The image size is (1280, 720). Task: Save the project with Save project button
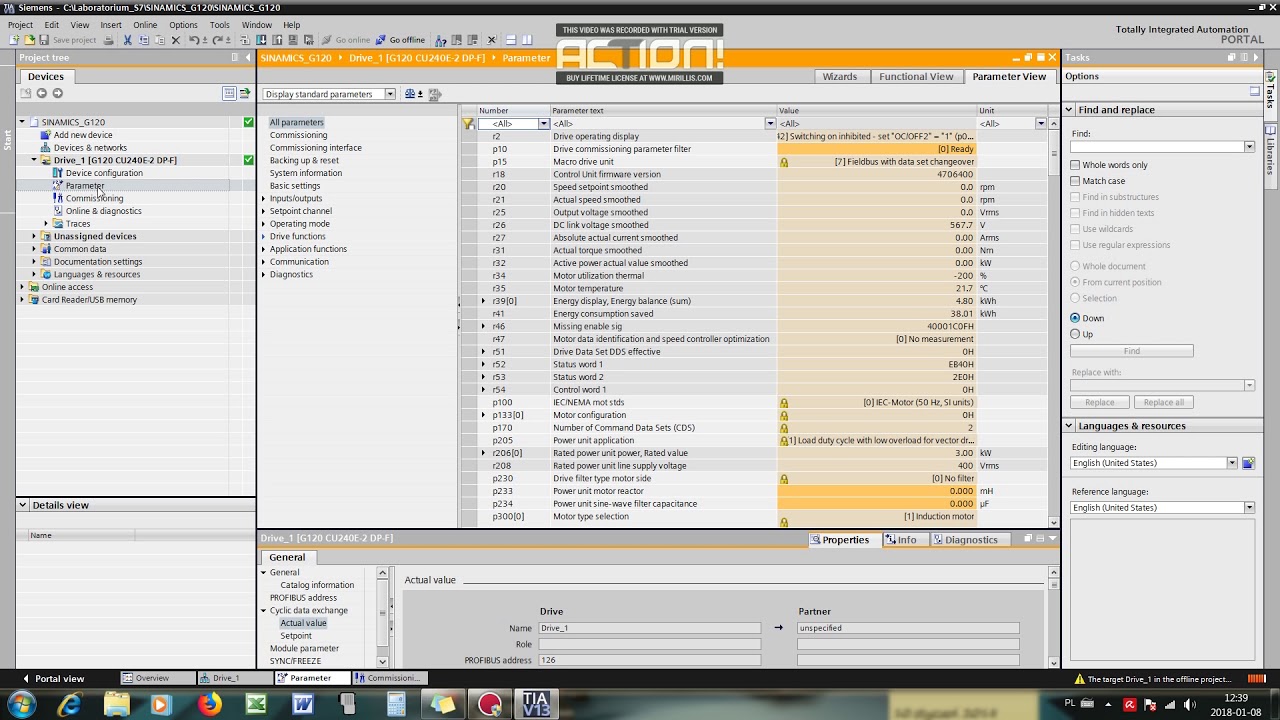(68, 40)
